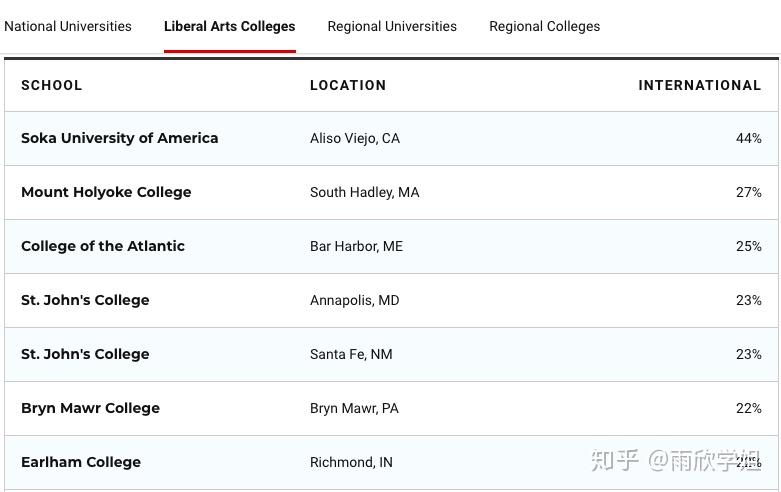
Task: Click the Aliso Viejo, CA location cell
Action: [x=355, y=138]
